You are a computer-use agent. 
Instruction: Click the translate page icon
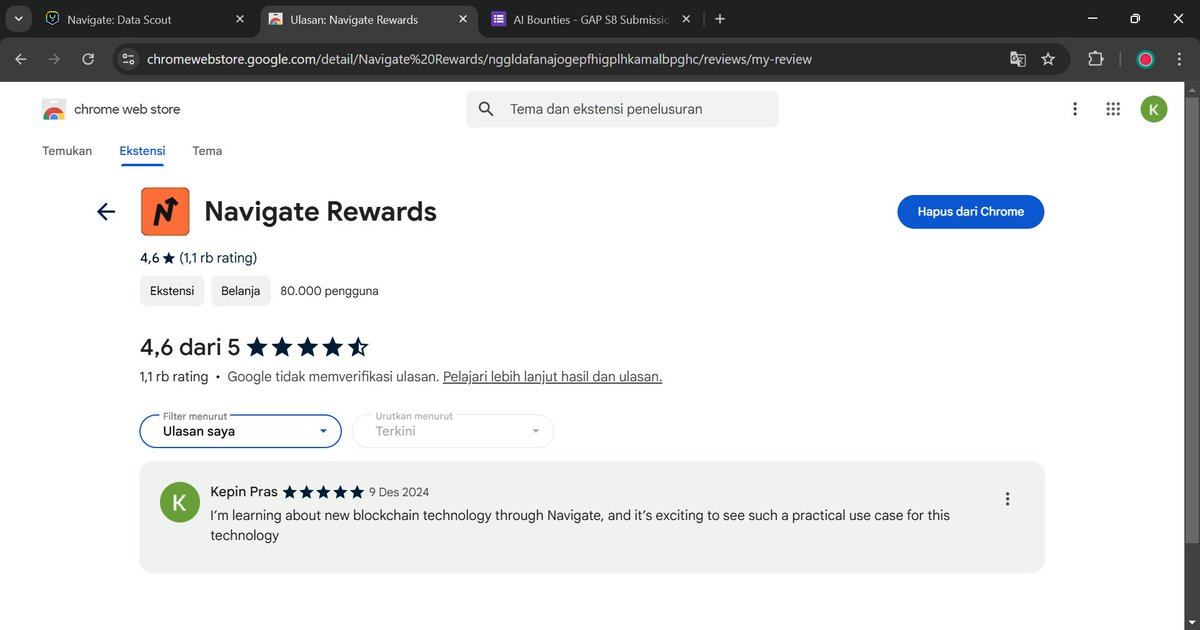(x=1018, y=59)
